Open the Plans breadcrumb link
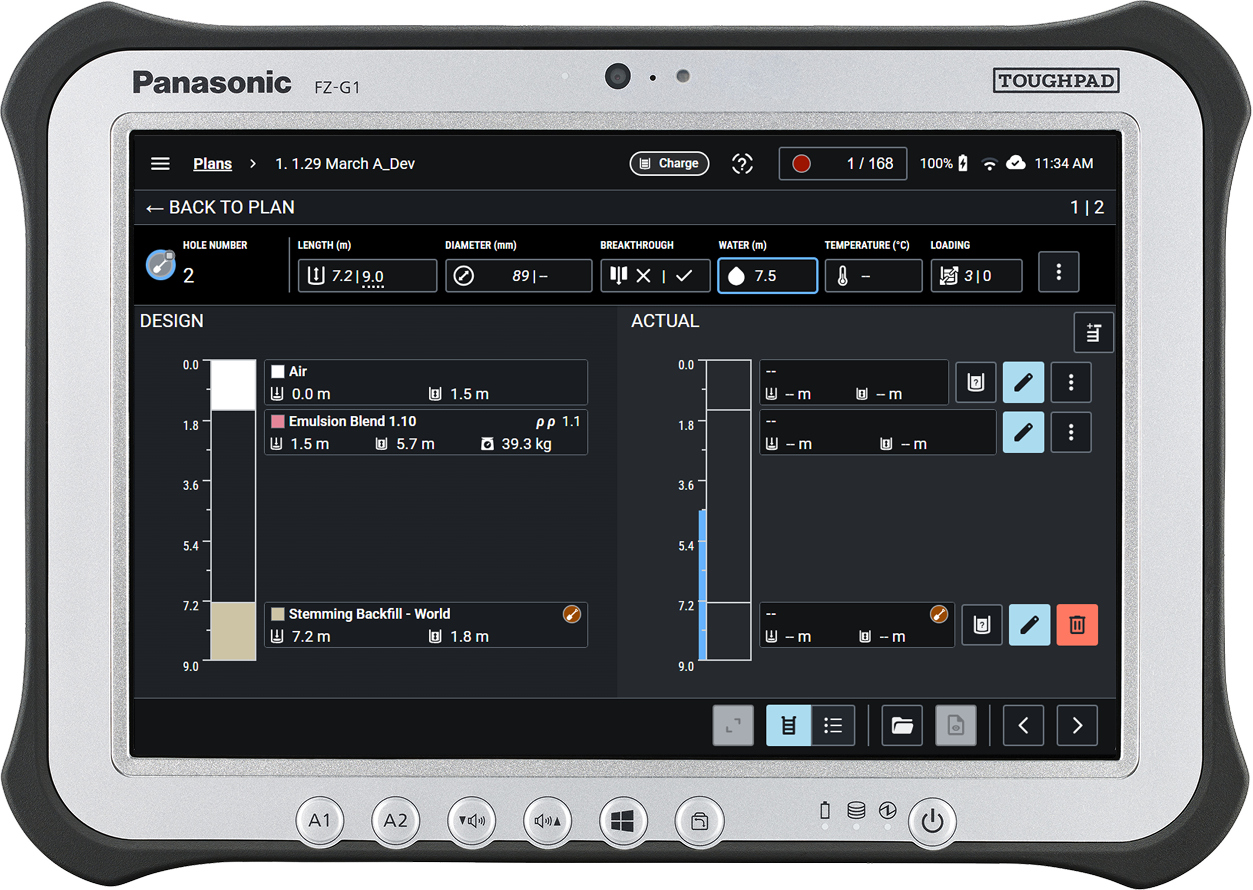 (212, 164)
